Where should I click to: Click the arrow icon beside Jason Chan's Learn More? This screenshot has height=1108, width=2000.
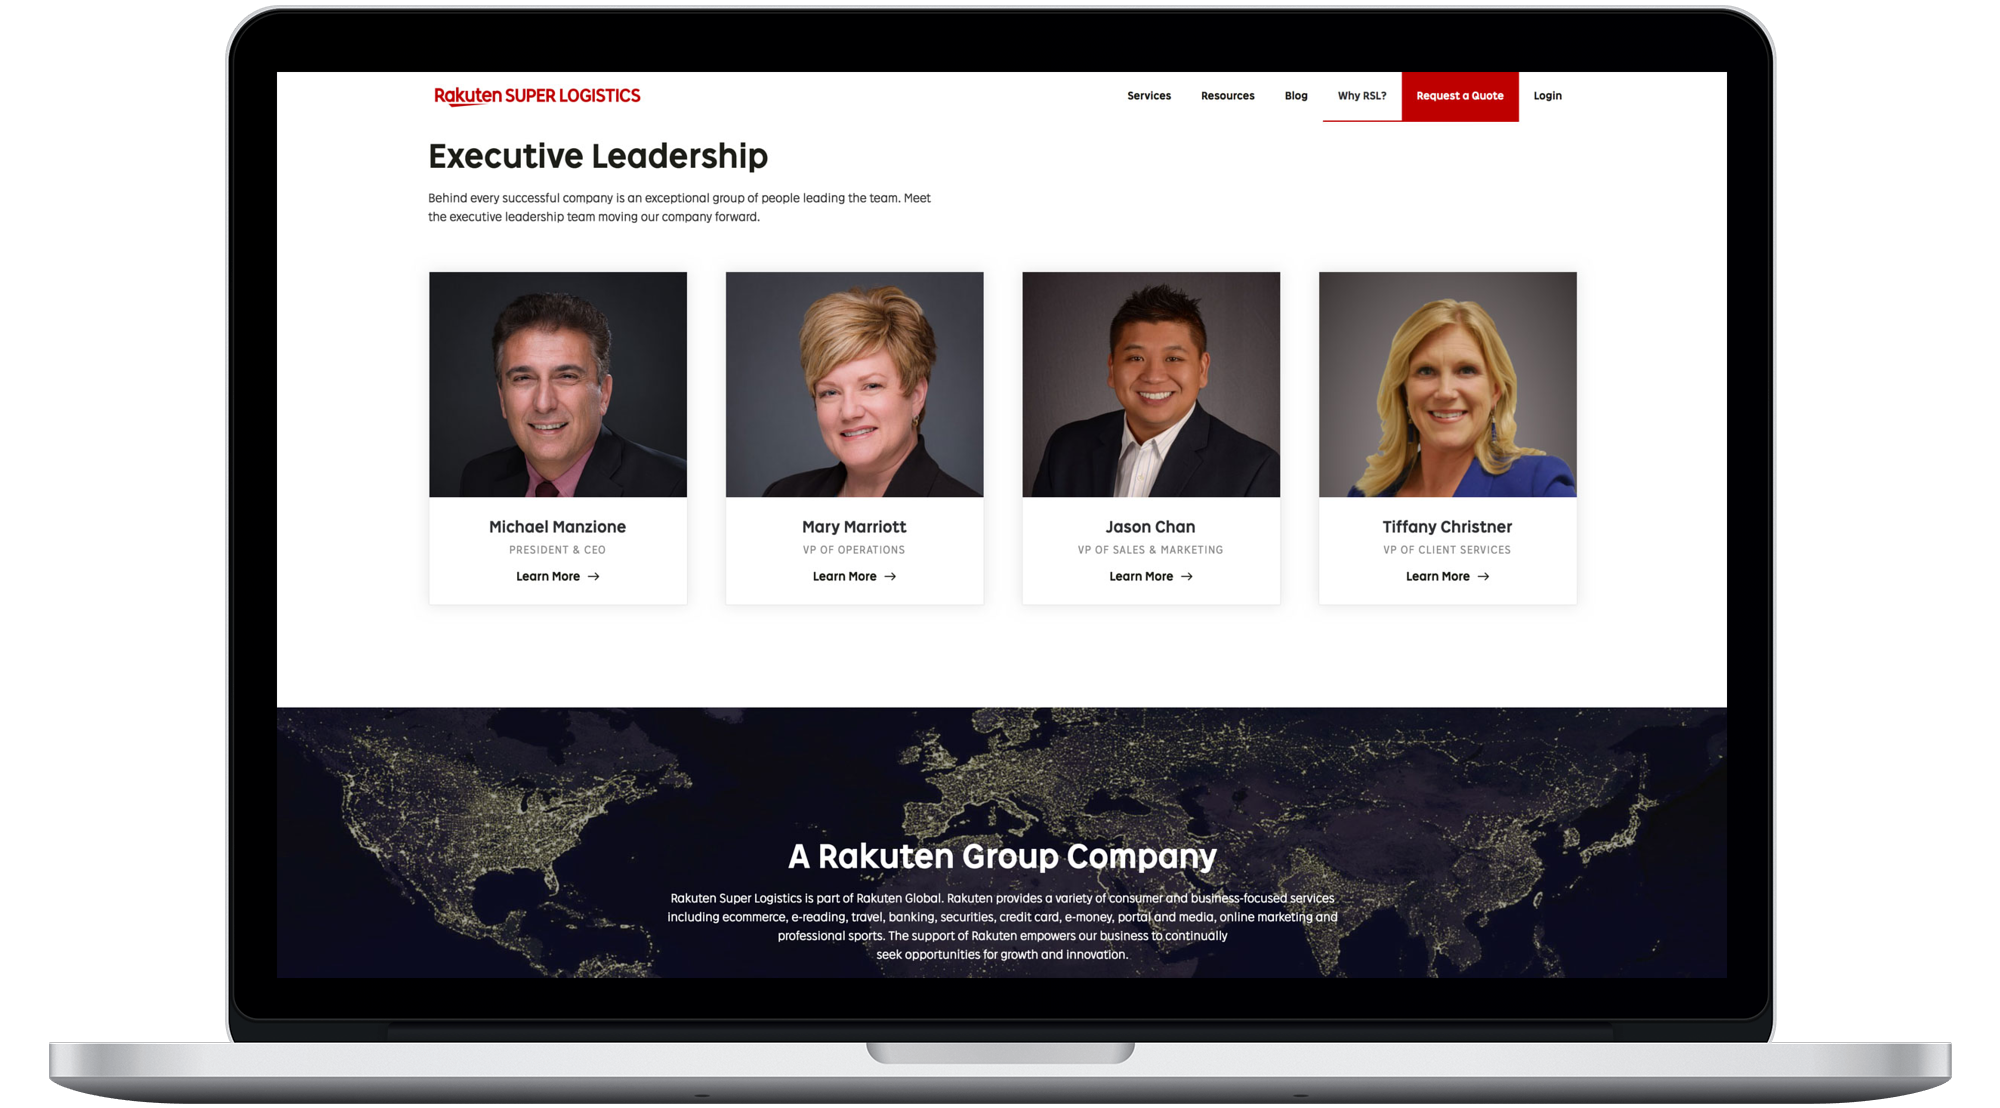(1187, 577)
